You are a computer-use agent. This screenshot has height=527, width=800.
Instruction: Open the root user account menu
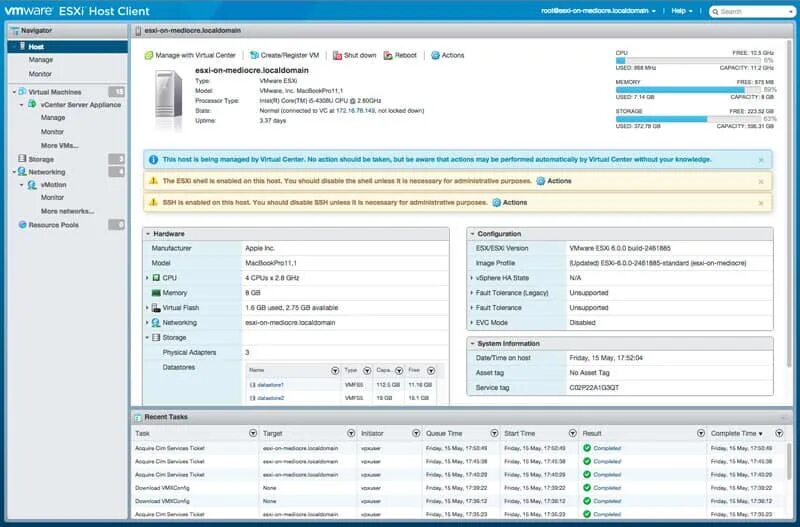(598, 11)
